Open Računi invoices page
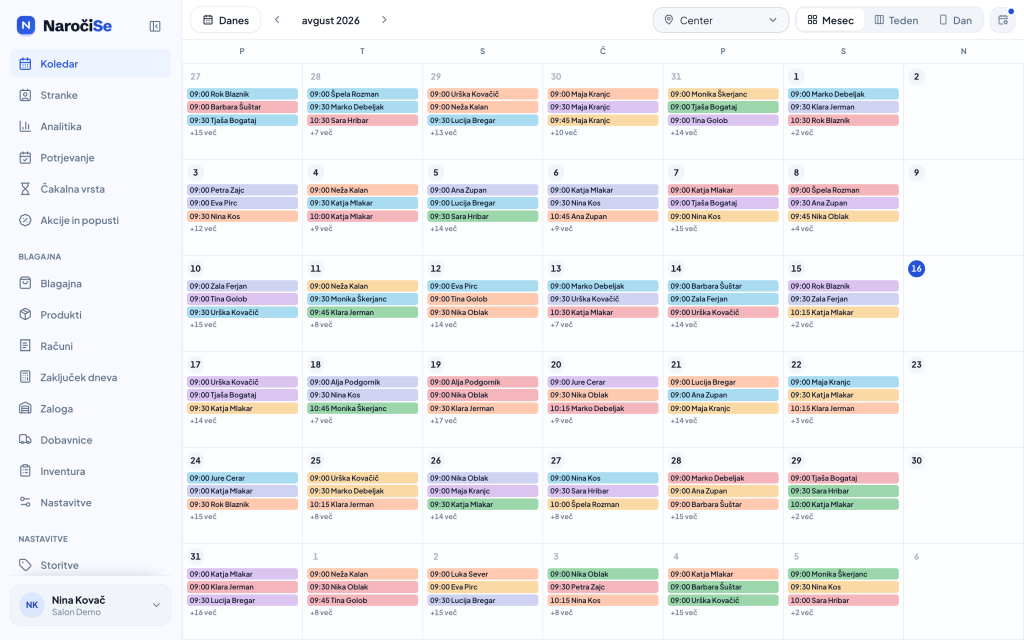Image resolution: width=1024 pixels, height=640 pixels. tap(91, 346)
